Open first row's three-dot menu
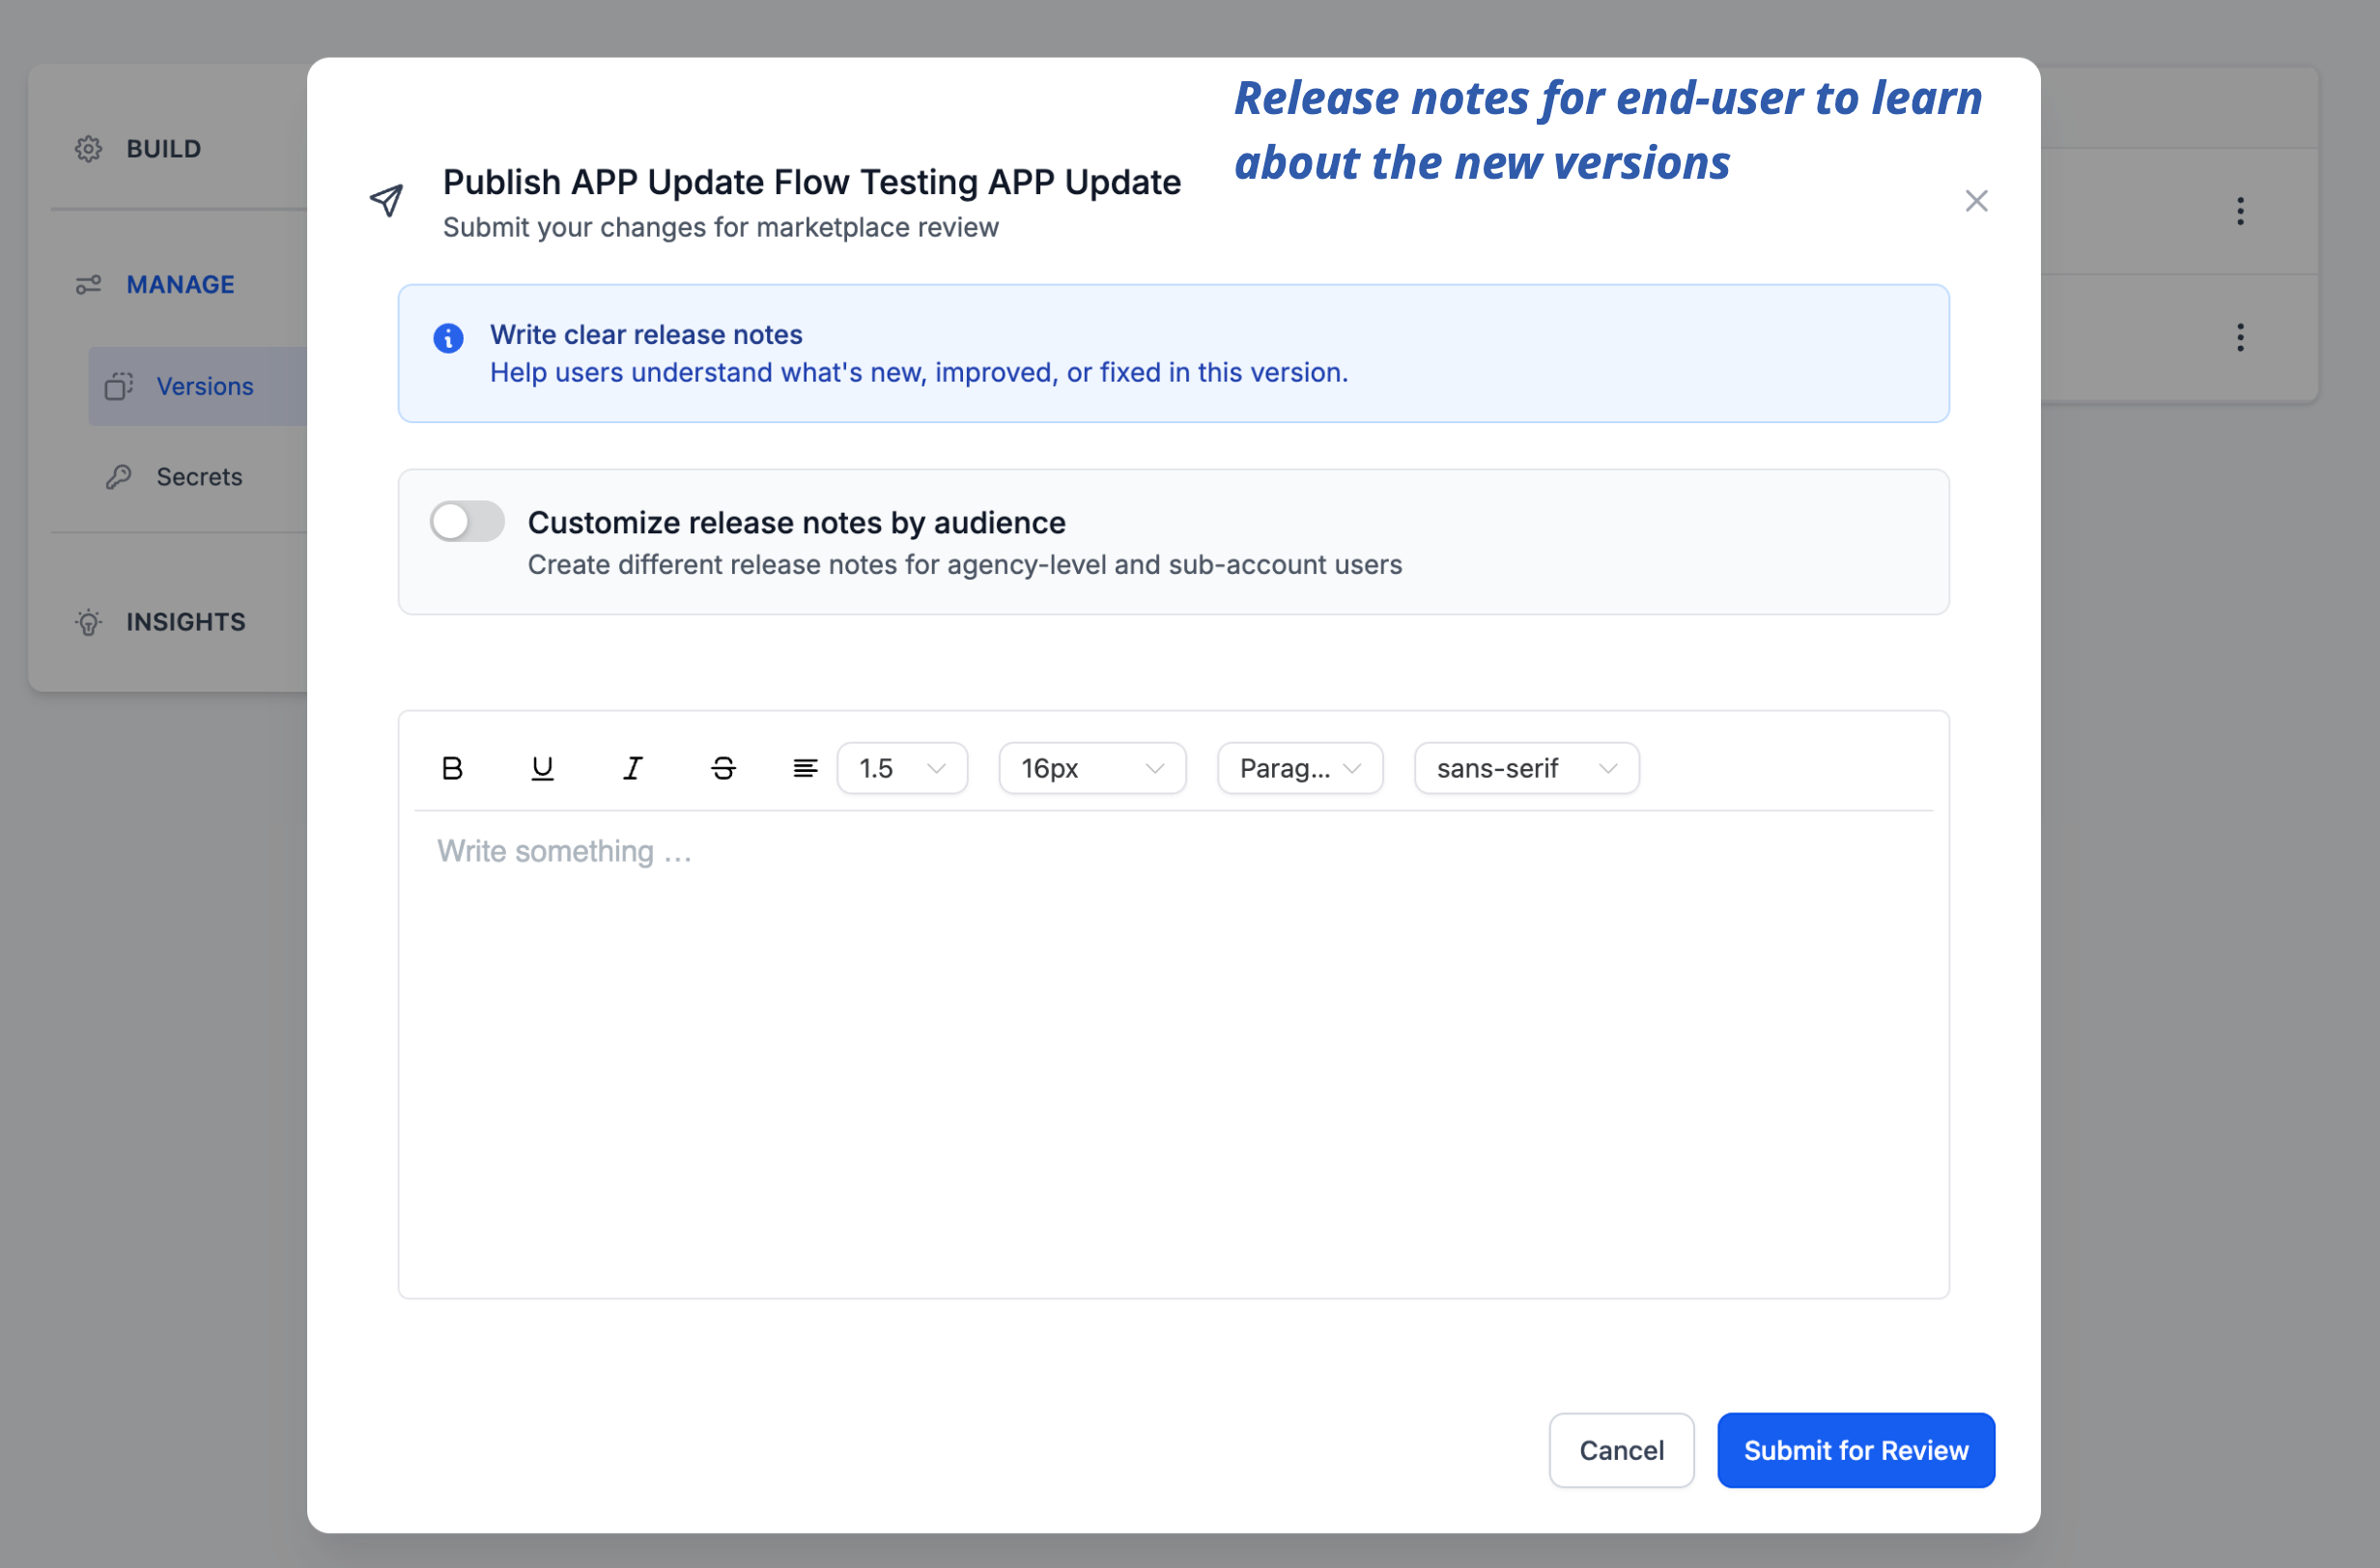This screenshot has width=2380, height=1568. click(2240, 211)
